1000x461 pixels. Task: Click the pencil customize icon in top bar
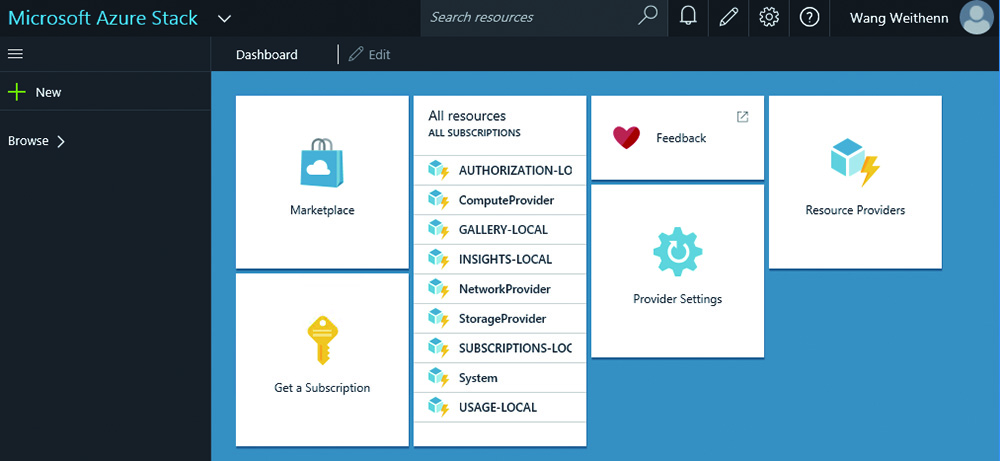point(728,17)
